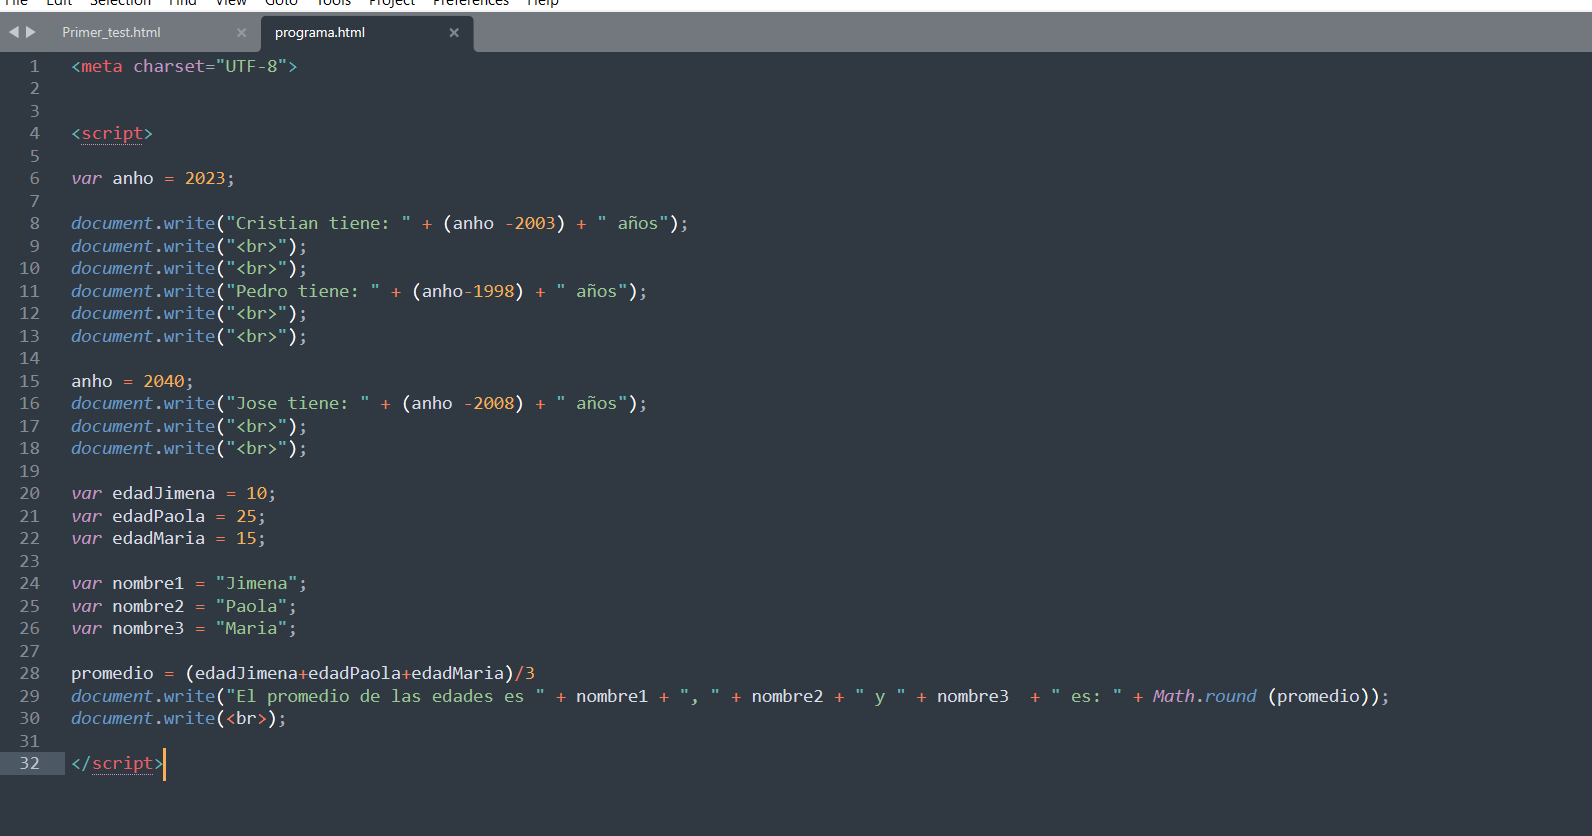Click the 'var nombre3 = "Maria"' line
The image size is (1592, 836).
click(x=184, y=629)
